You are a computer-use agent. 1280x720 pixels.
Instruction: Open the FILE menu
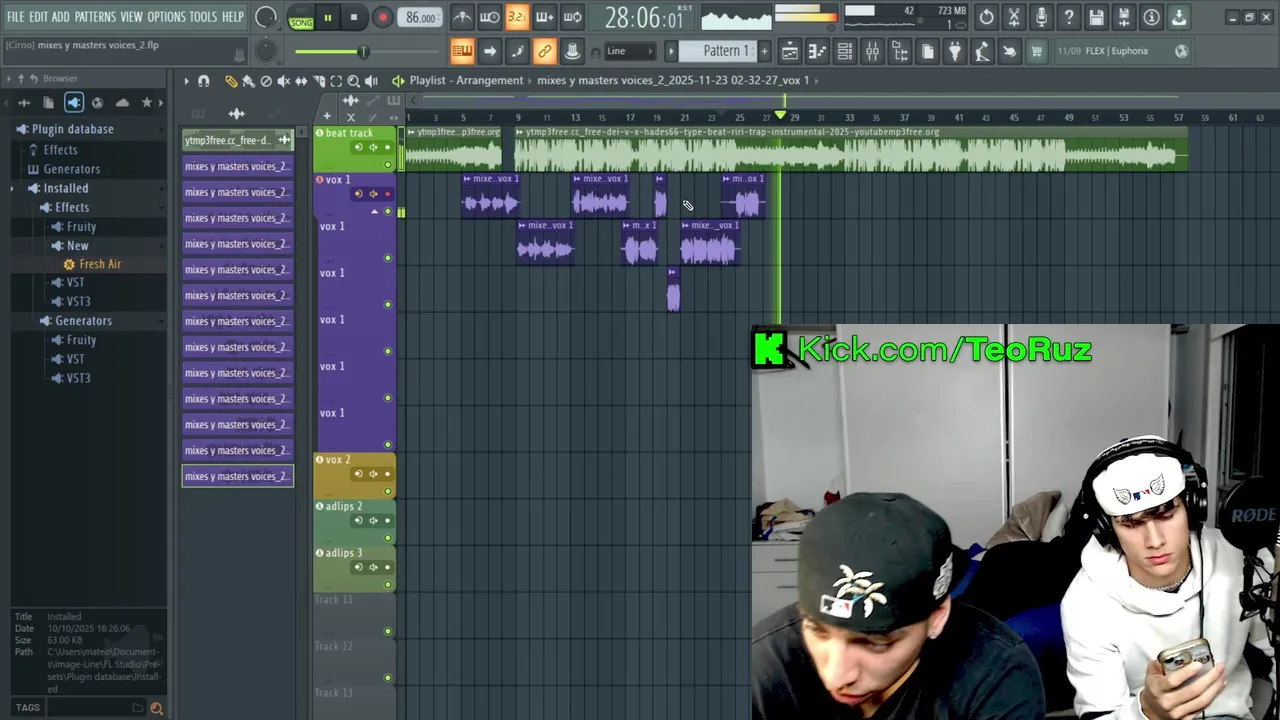click(16, 17)
